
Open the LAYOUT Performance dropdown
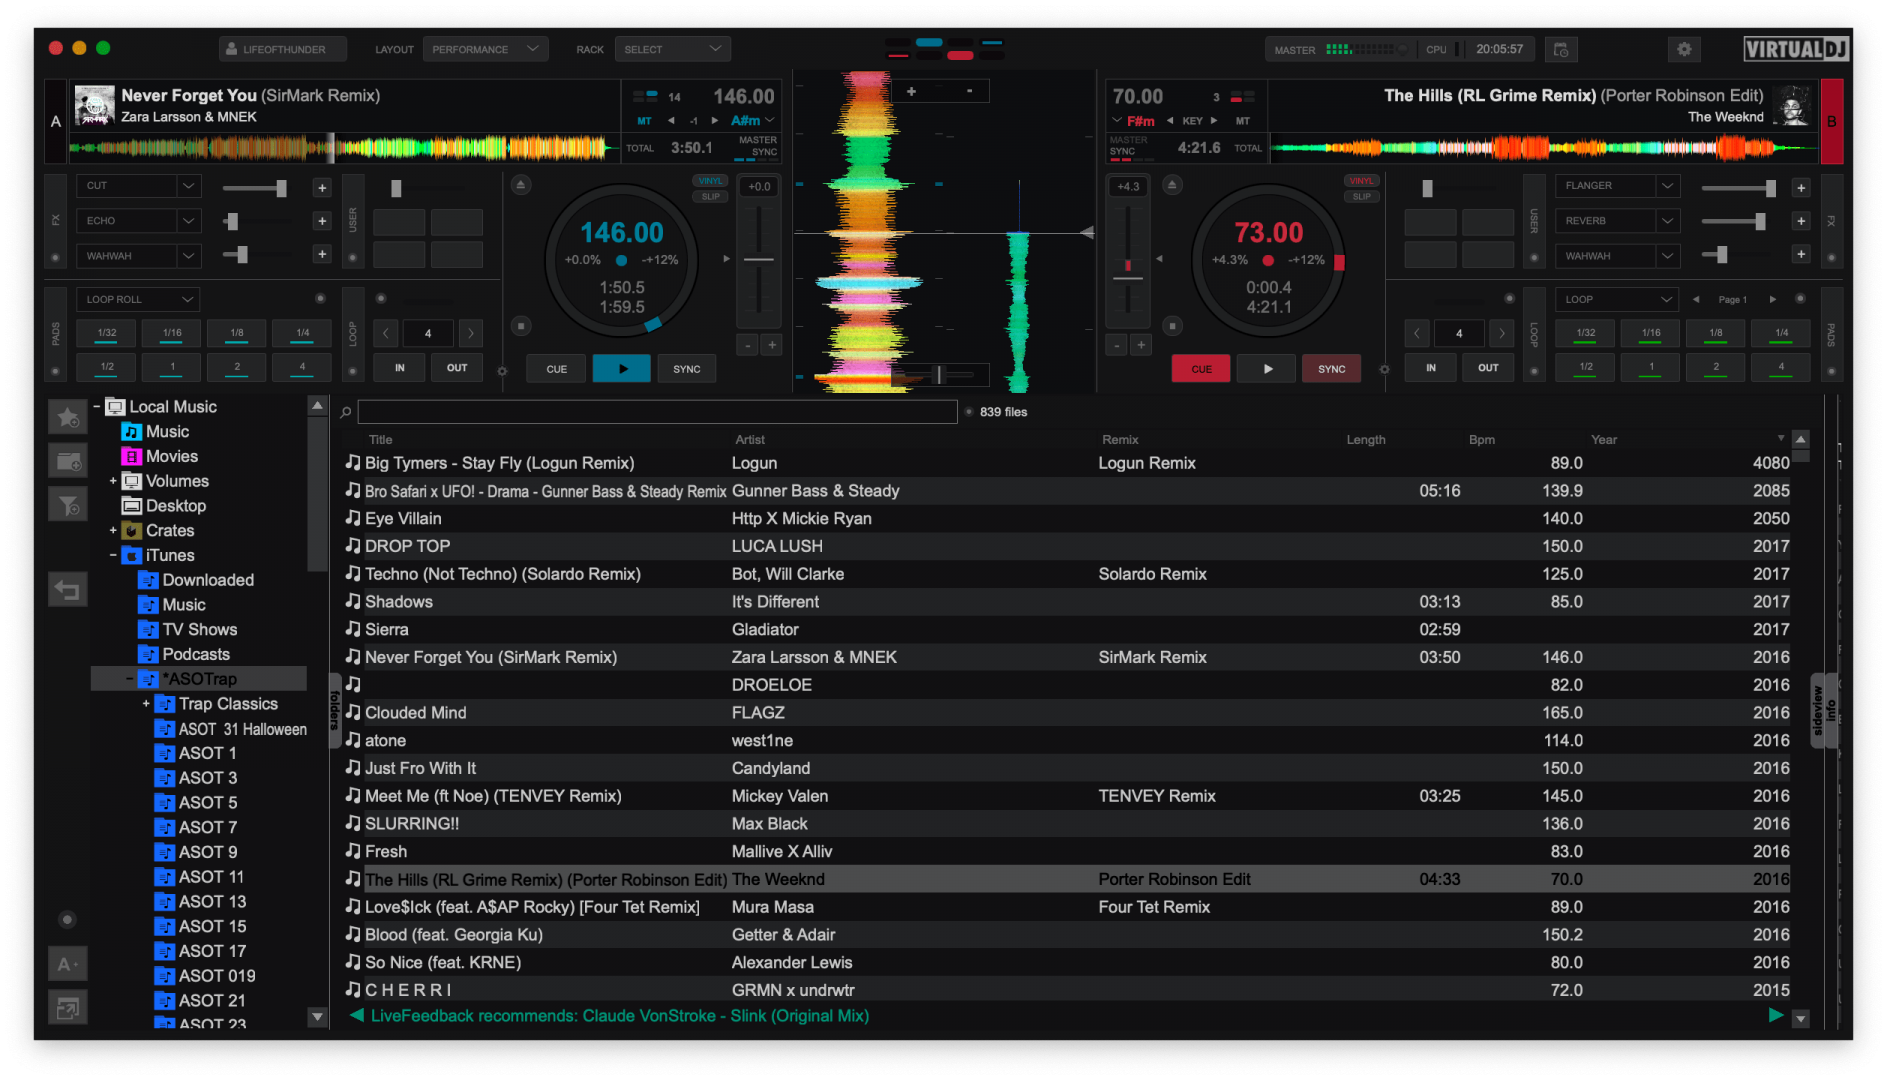(485, 49)
